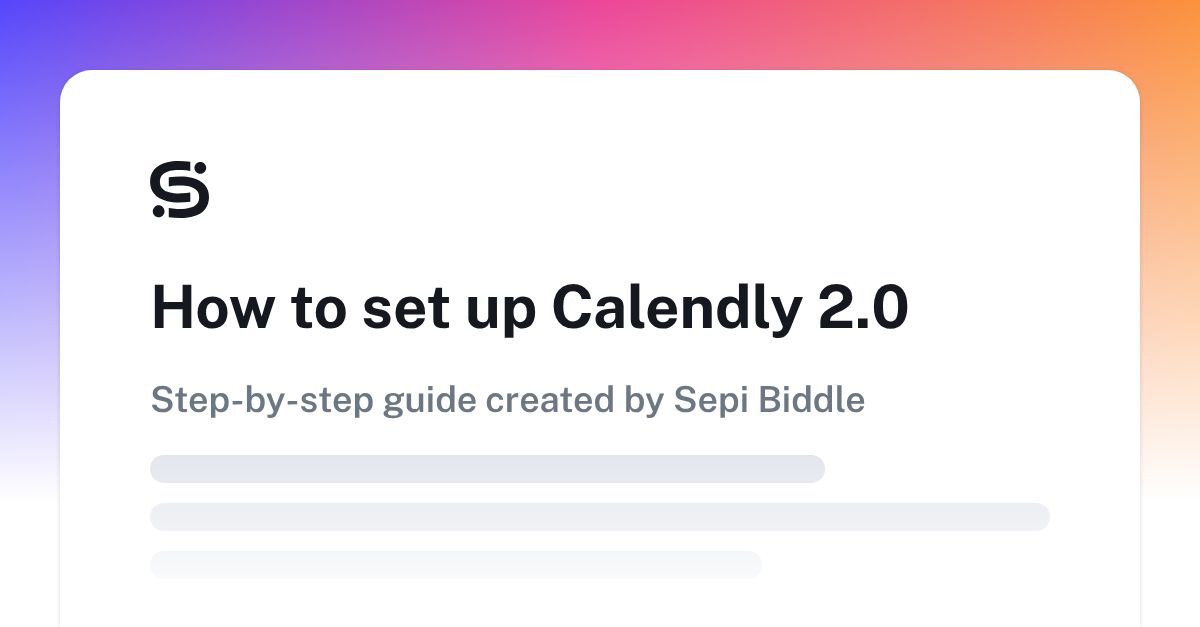
Task: Click the first gray placeholder bar
Action: point(487,469)
